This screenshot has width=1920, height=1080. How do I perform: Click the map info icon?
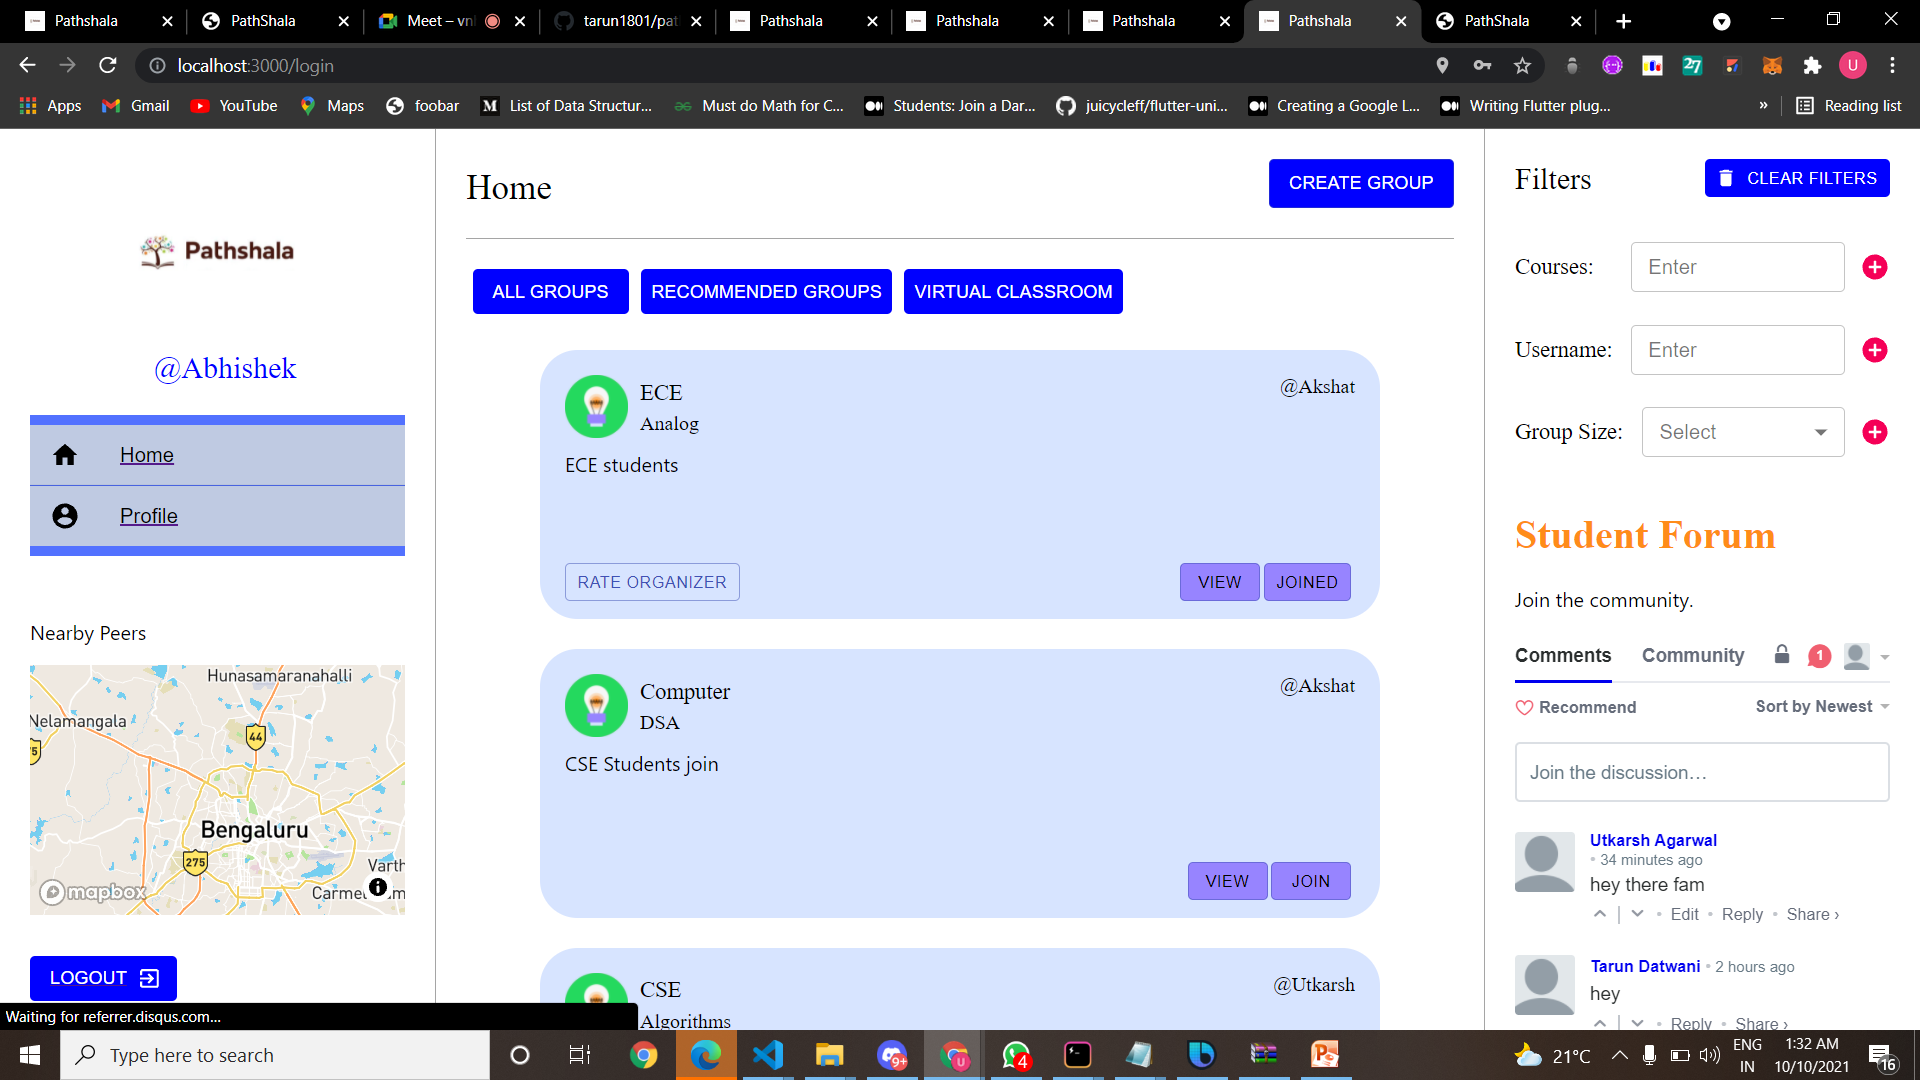point(378,887)
